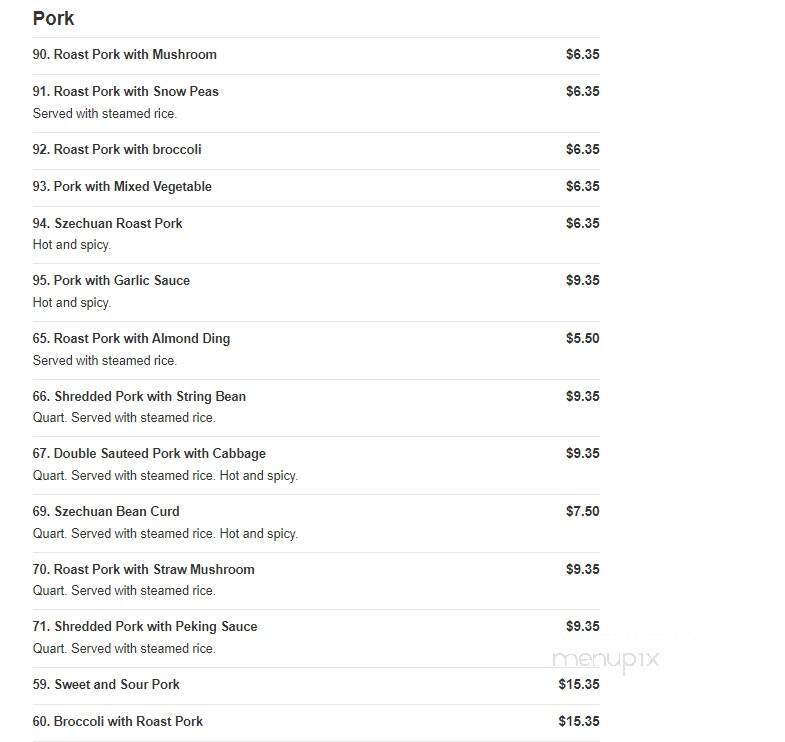Pick 70. Roast Pork with Straw Mushroom
Viewport: 785px width, 742px height.
tap(144, 569)
